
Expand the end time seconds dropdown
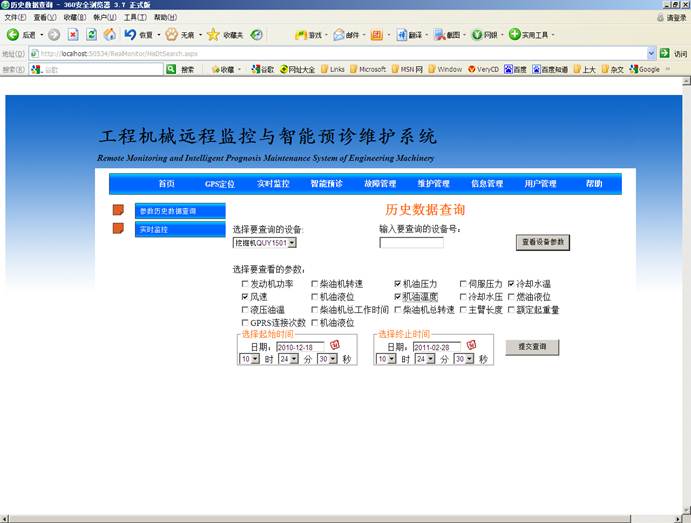coord(463,359)
